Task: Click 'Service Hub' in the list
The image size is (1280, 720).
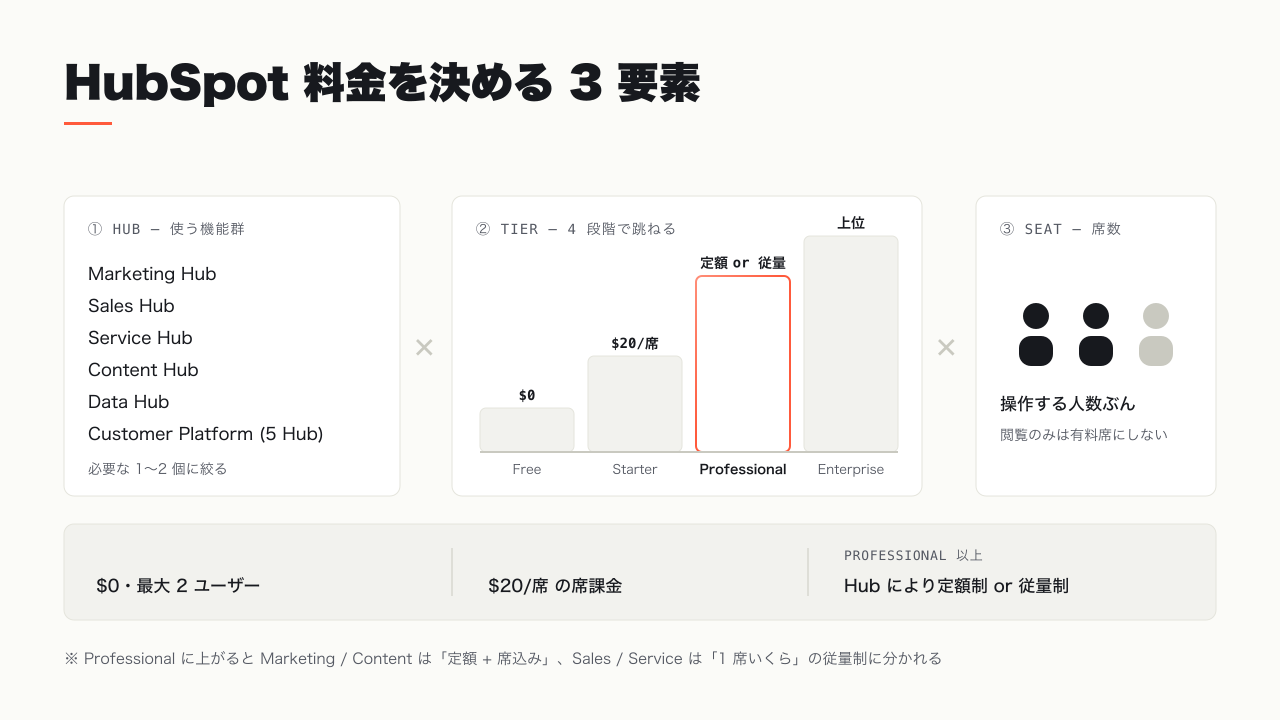Action: 140,338
